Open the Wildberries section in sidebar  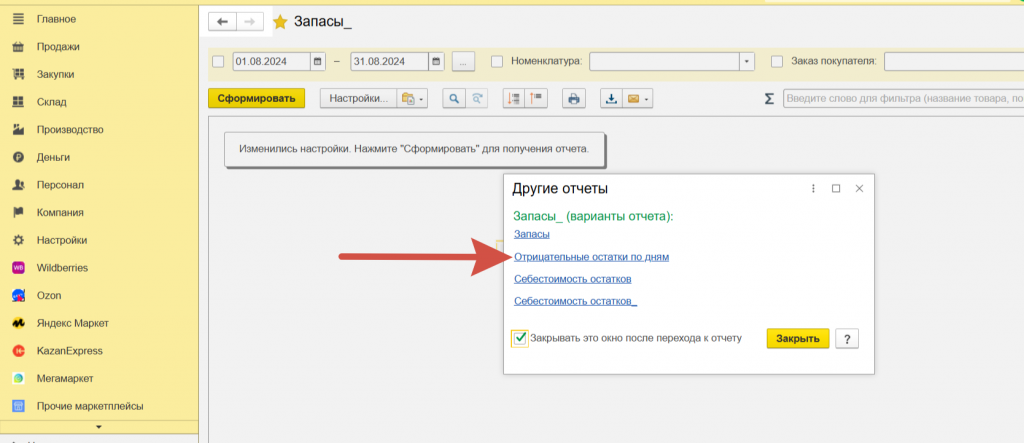[62, 268]
